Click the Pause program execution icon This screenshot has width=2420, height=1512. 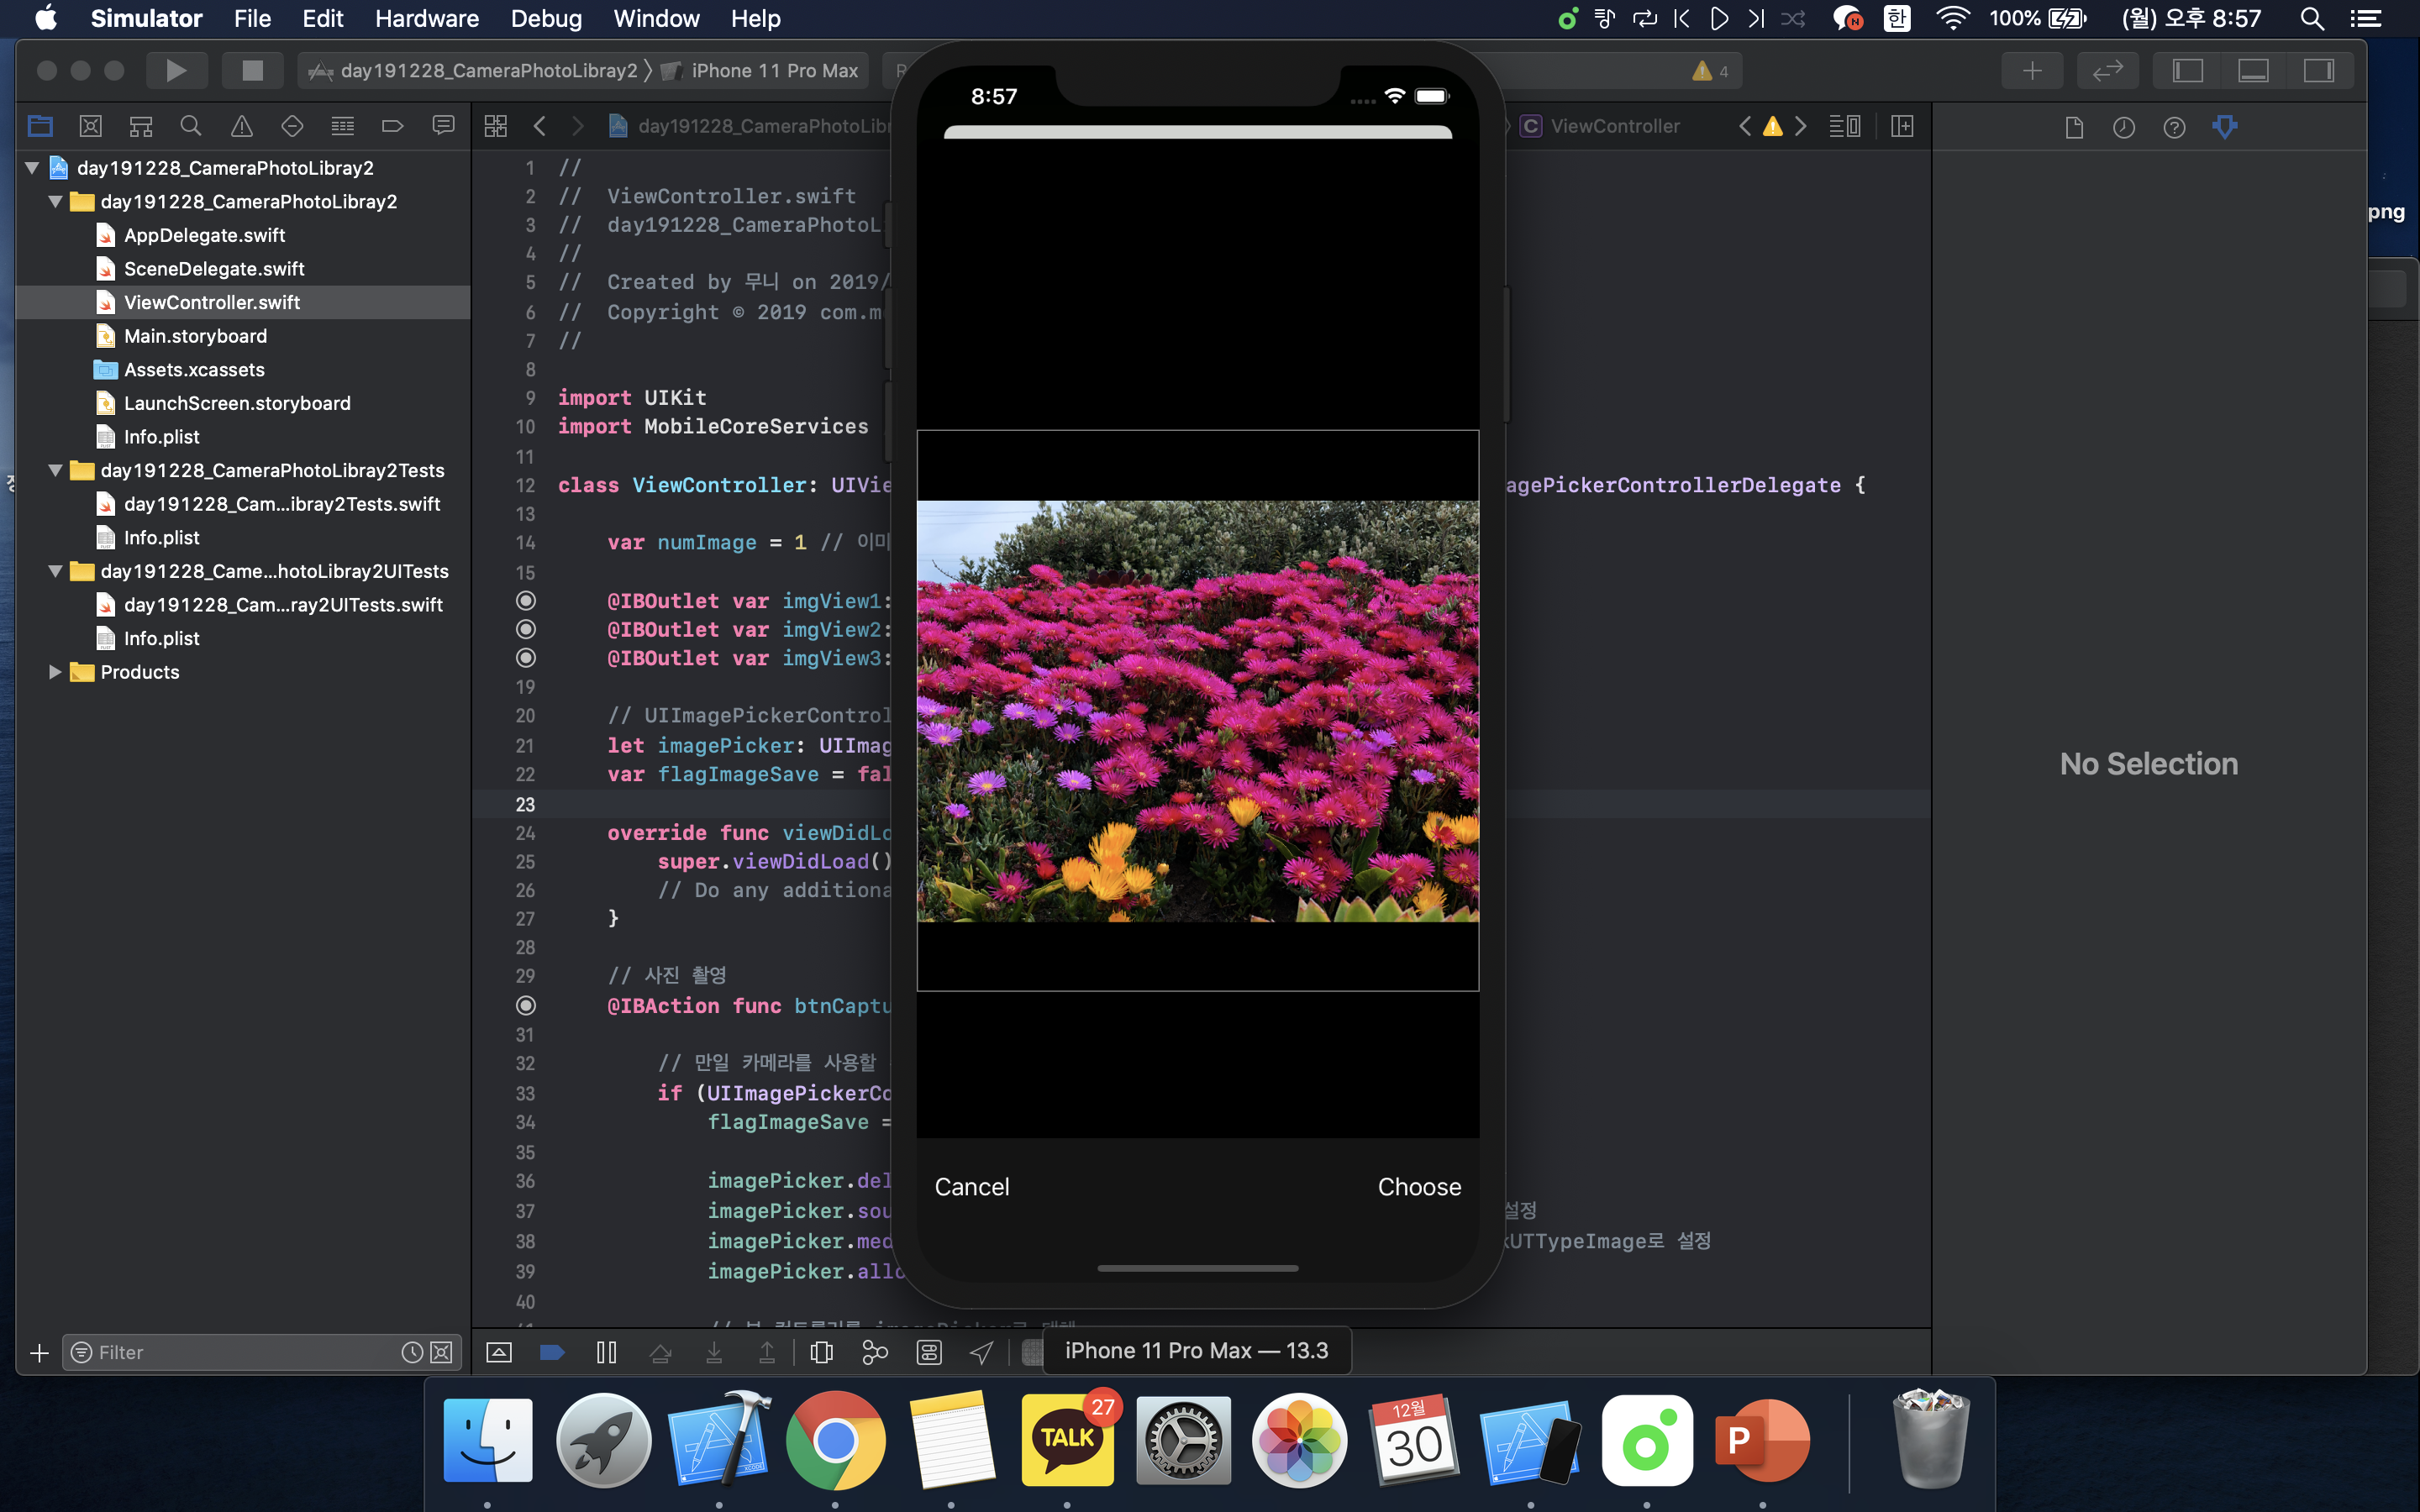pyautogui.click(x=606, y=1352)
